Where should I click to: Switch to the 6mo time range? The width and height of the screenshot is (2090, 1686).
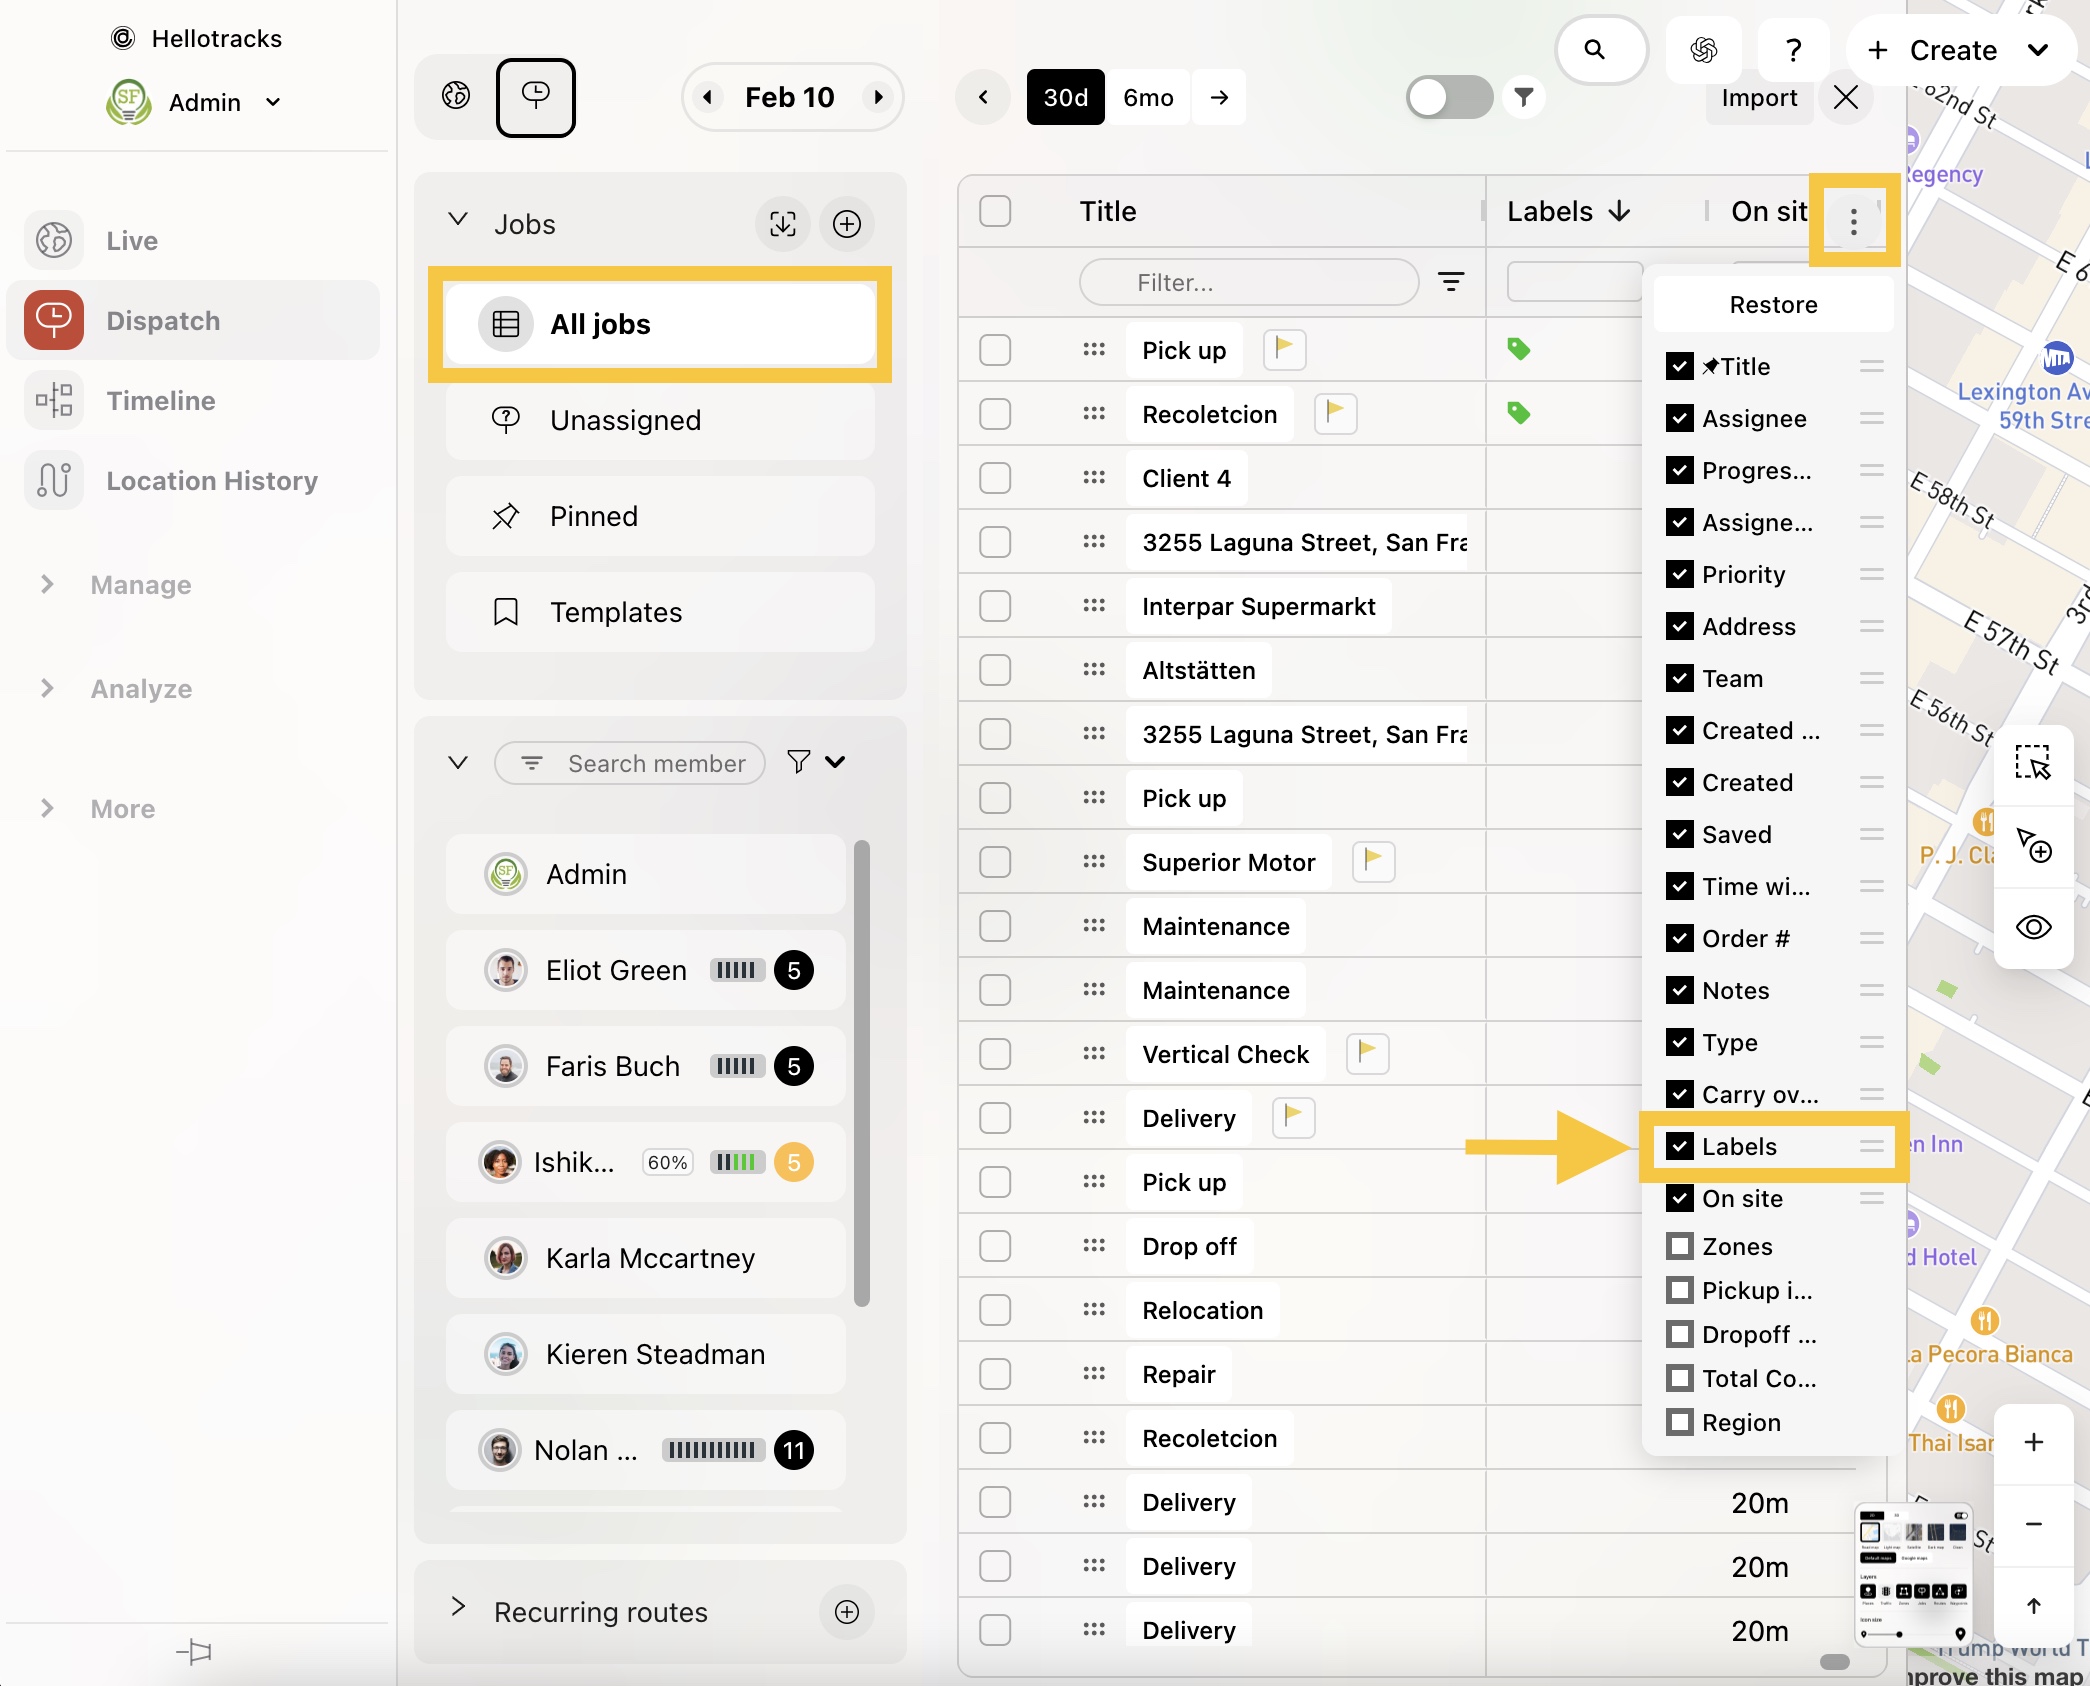pyautogui.click(x=1147, y=97)
